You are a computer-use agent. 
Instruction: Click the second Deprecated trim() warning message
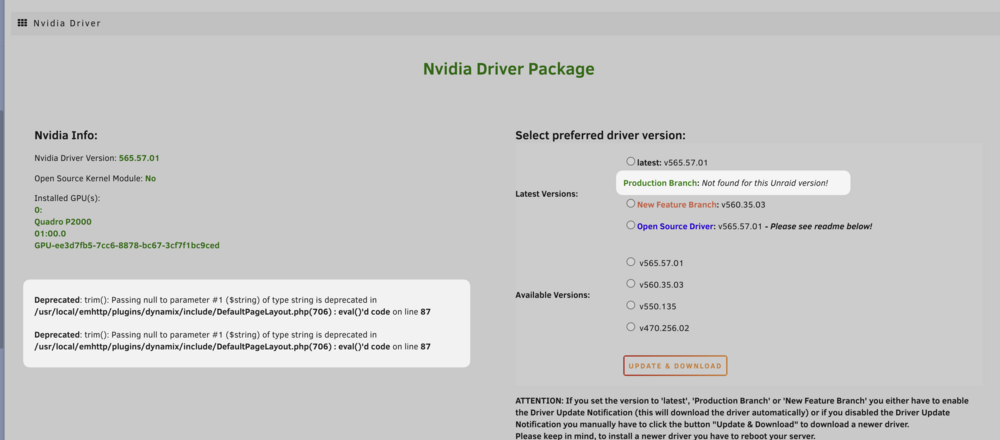[x=233, y=341]
